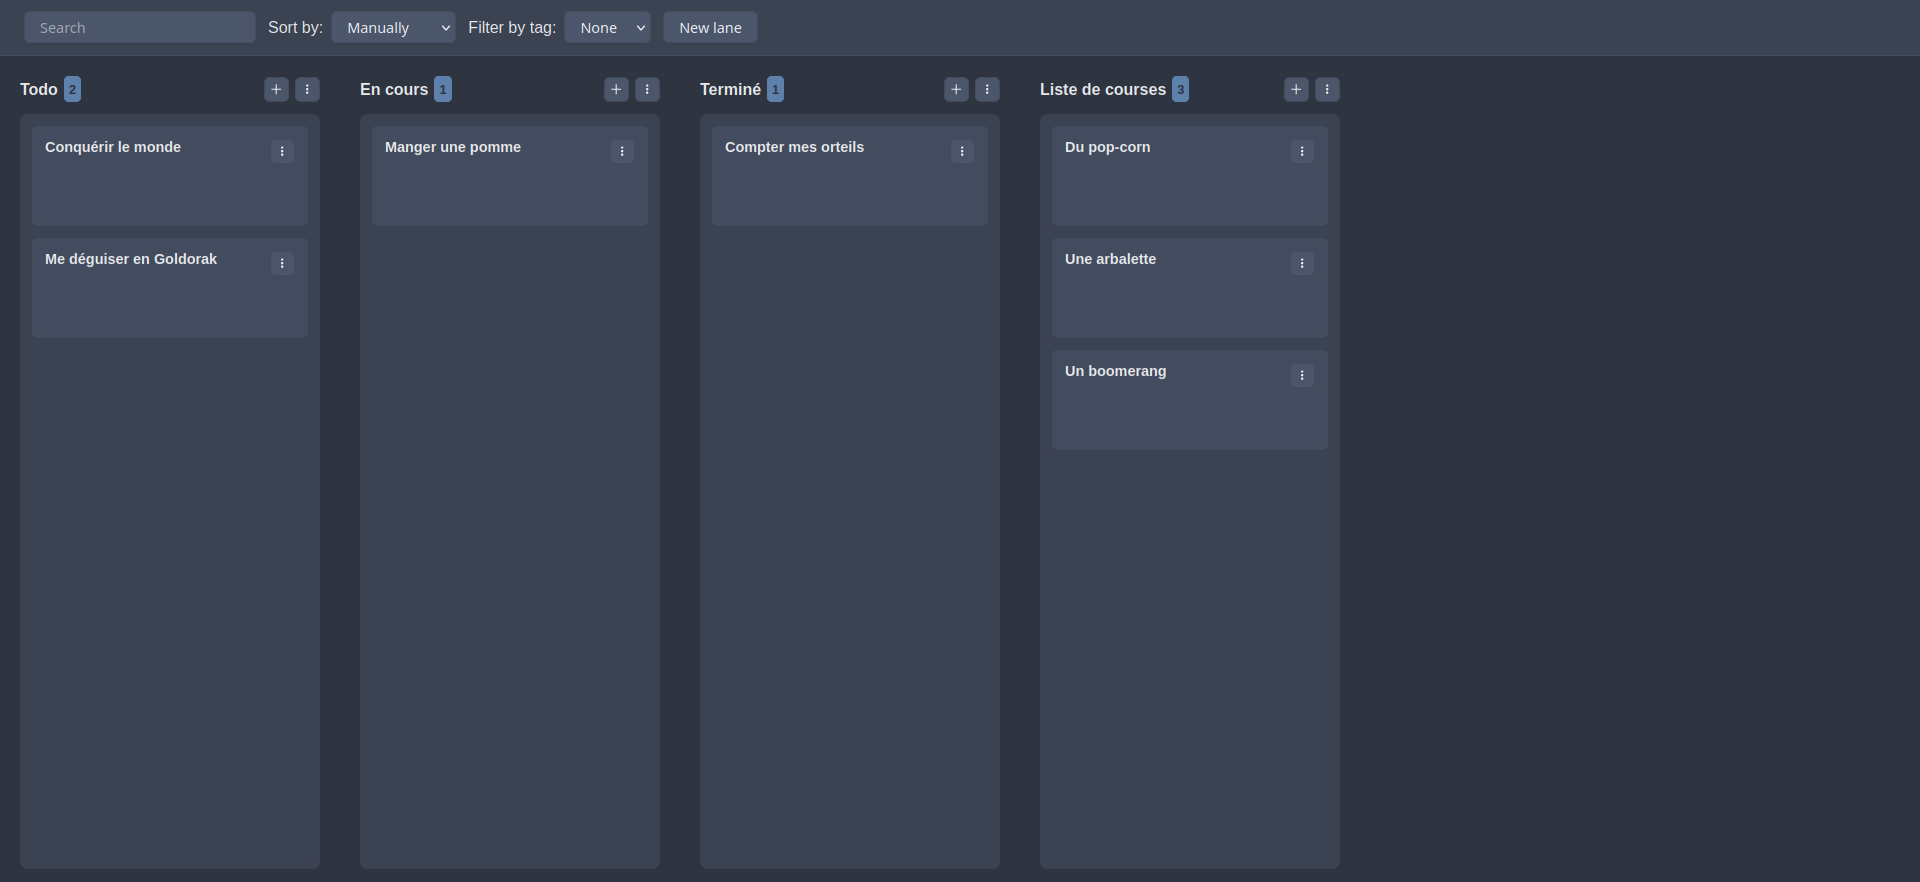This screenshot has width=1920, height=882.
Task: Click the New lane button
Action: [710, 28]
